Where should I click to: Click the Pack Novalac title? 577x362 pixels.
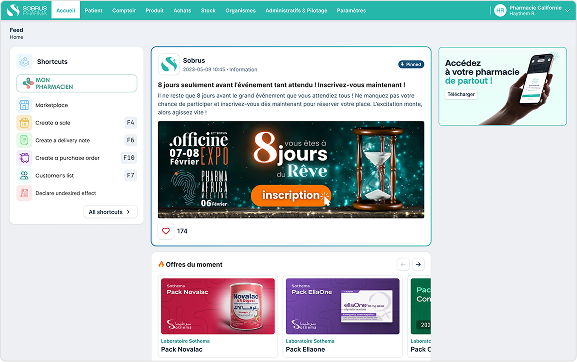(181, 349)
